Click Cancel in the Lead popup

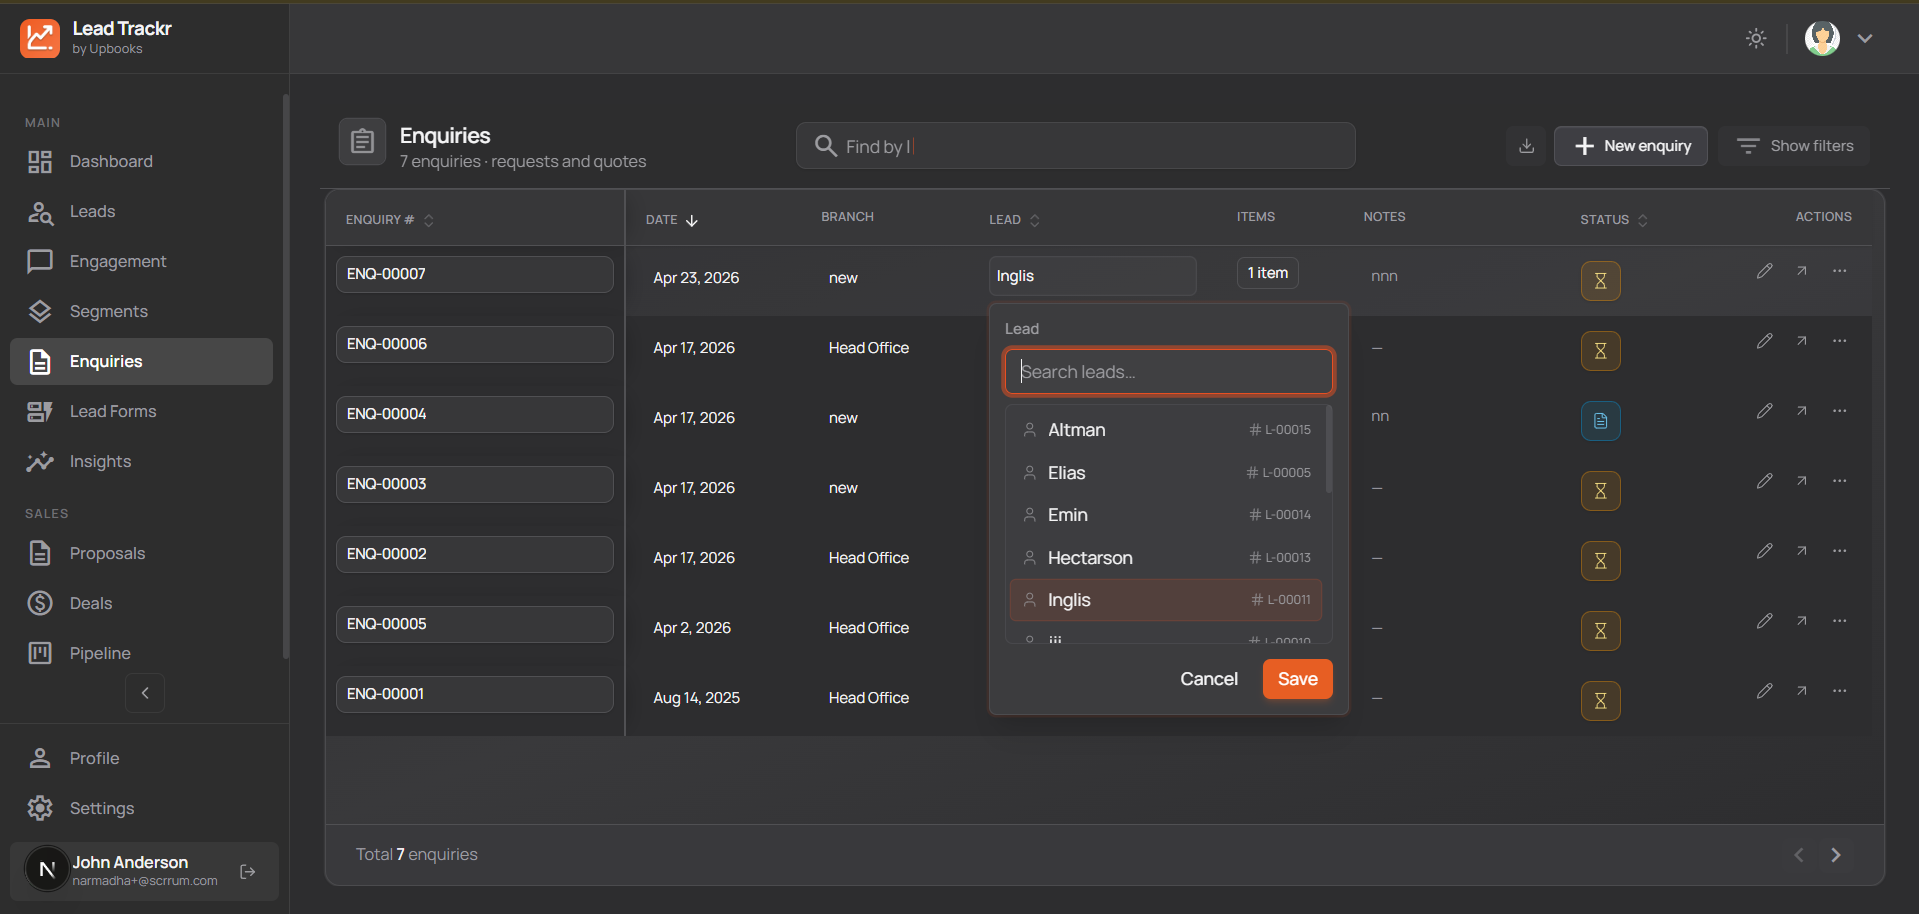point(1208,679)
